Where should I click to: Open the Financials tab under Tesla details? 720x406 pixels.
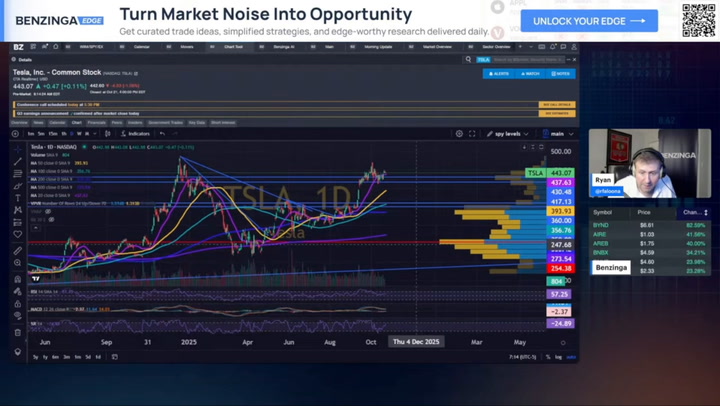click(x=96, y=123)
